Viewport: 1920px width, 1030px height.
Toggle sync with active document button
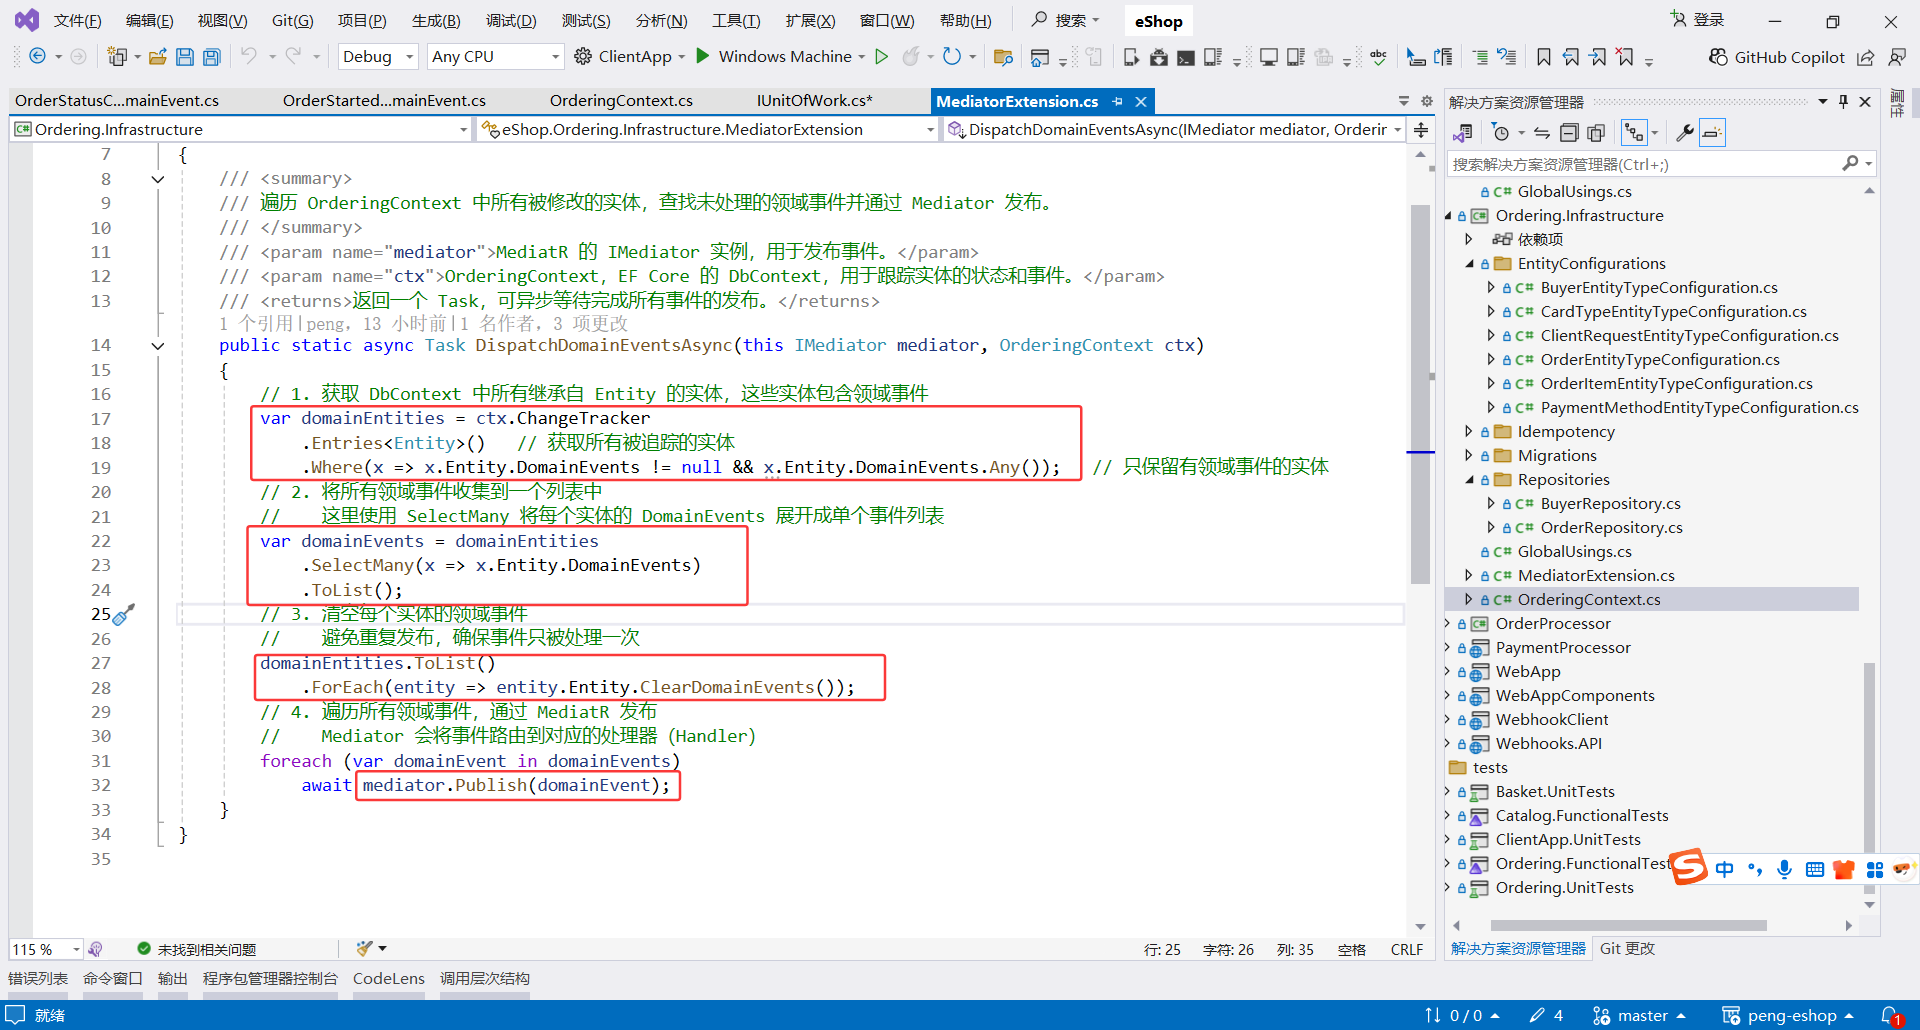click(1542, 133)
